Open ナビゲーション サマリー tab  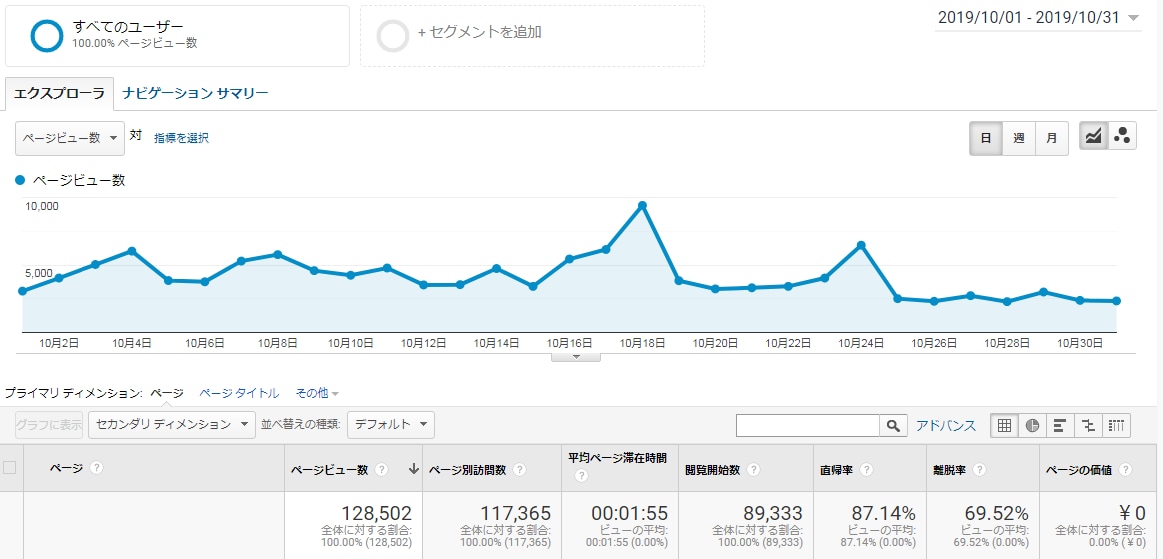(196, 93)
